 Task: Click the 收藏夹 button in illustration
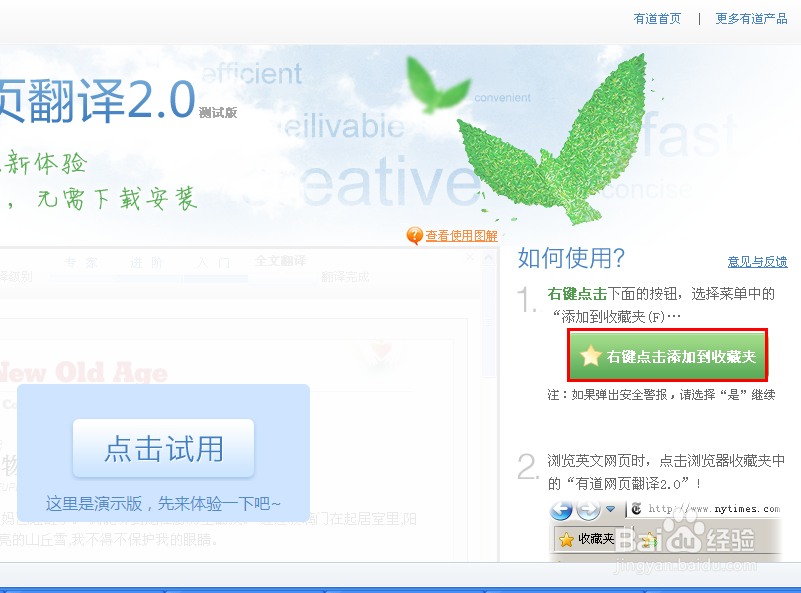[x=587, y=539]
